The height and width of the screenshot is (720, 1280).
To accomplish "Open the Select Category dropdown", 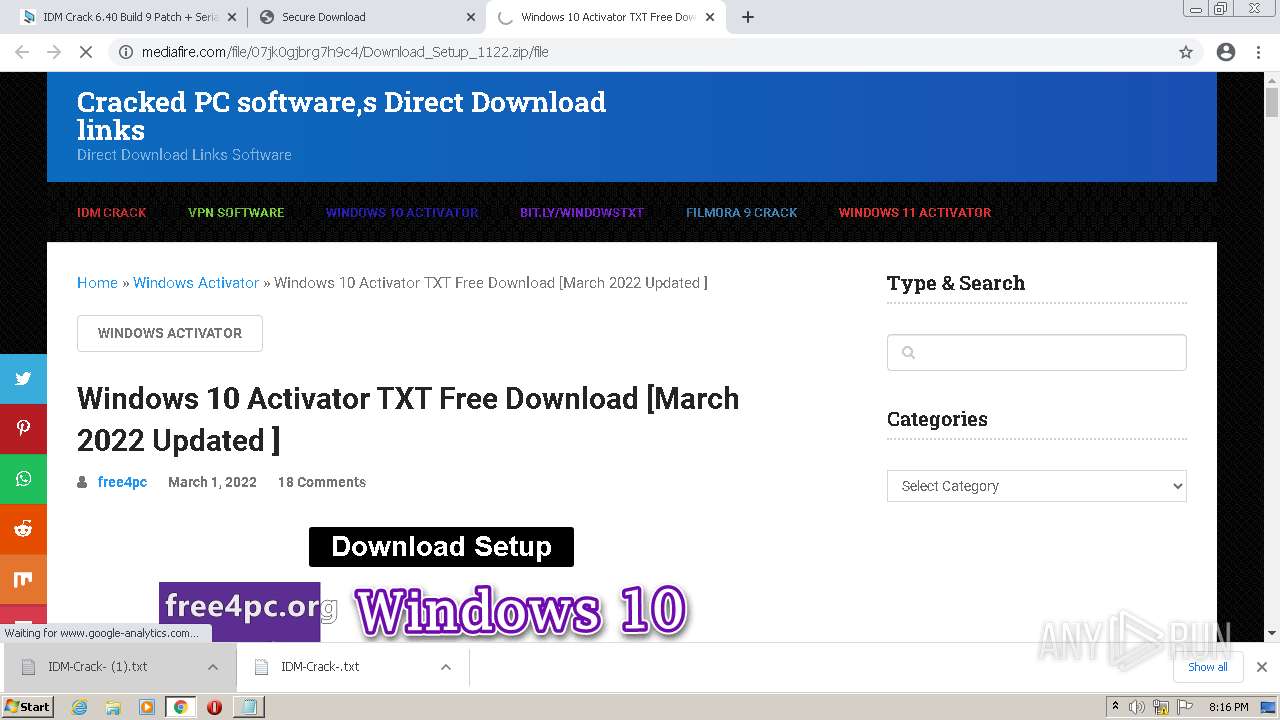I will click(1037, 486).
